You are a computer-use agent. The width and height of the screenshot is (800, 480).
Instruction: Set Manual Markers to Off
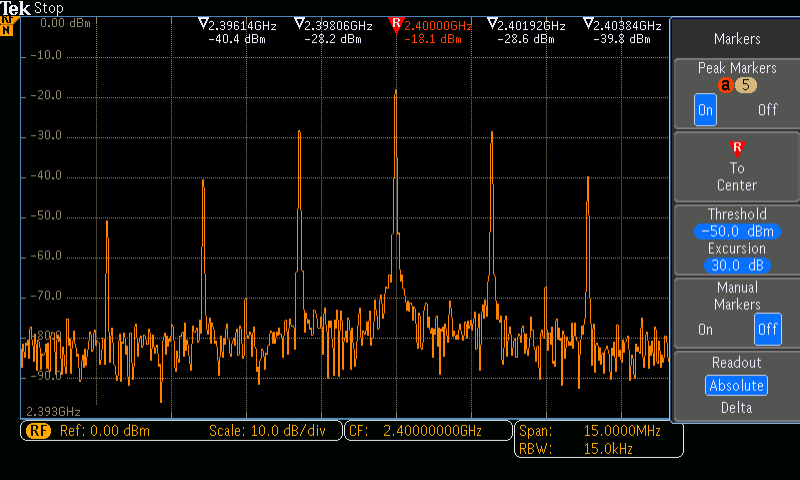pyautogui.click(x=767, y=328)
